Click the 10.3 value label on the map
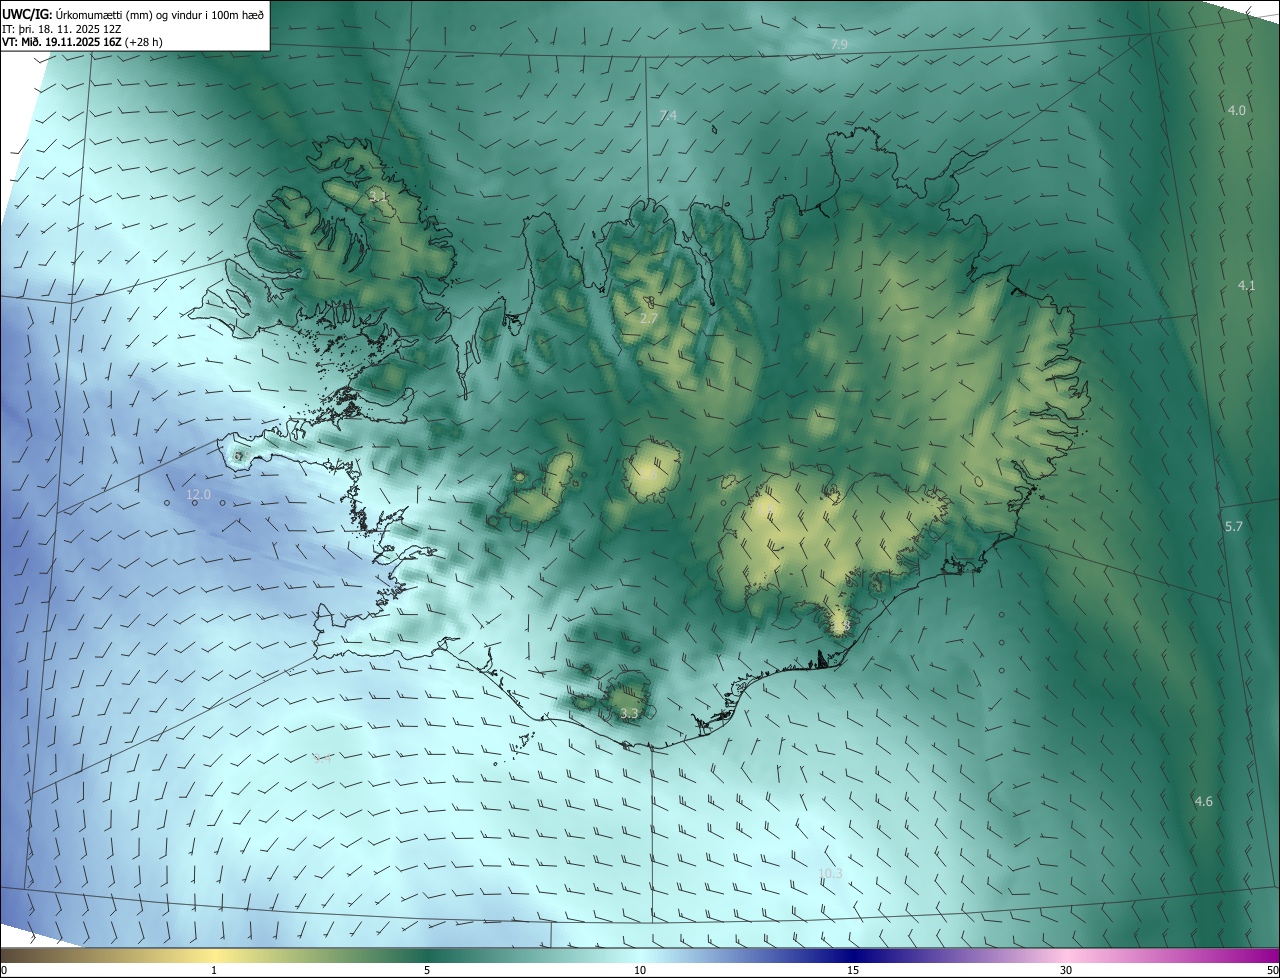Viewport: 1280px width, 978px height. point(830,873)
